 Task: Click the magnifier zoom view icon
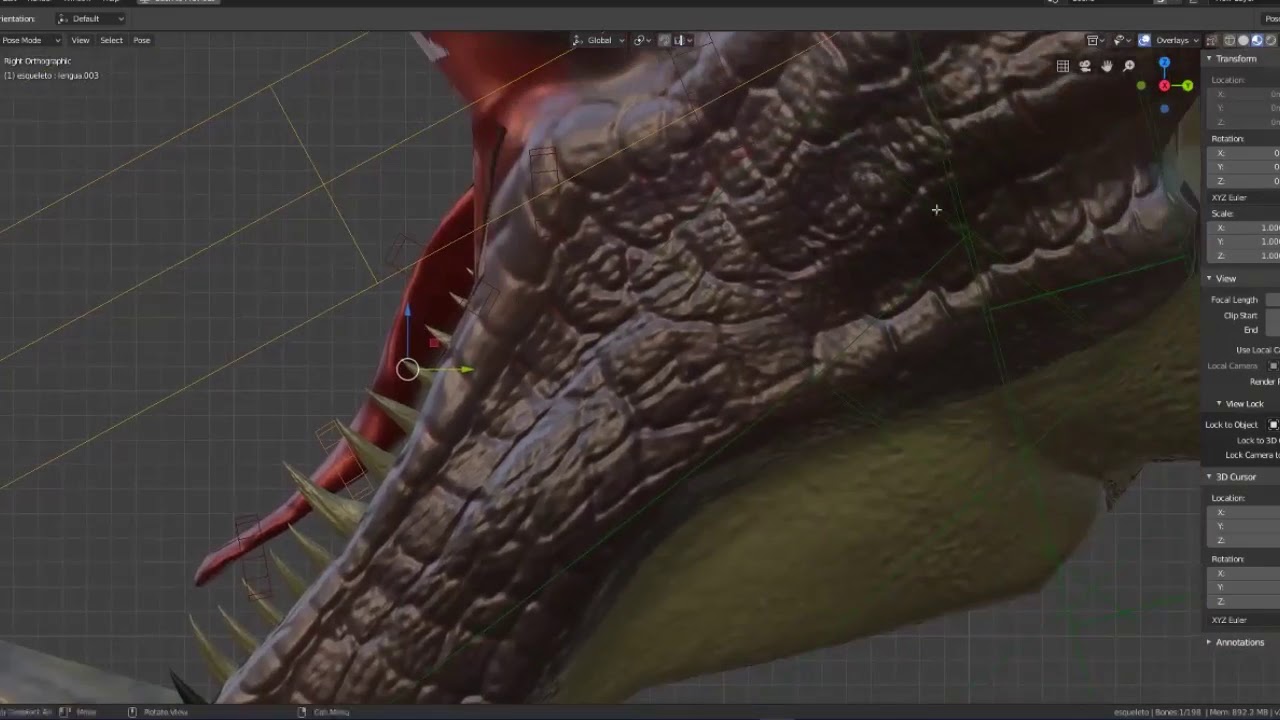1129,66
